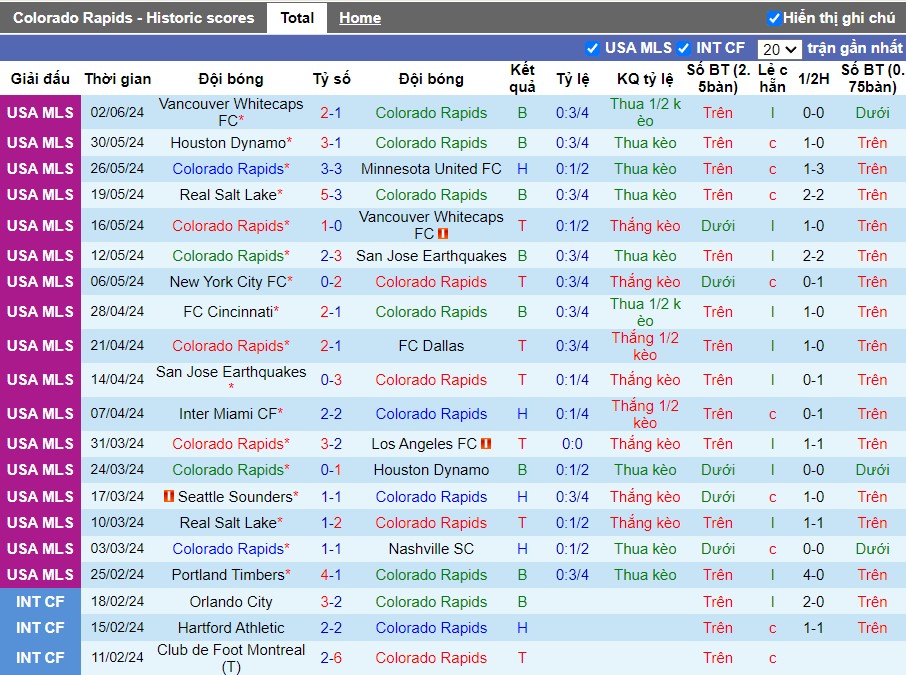
Task: Open Club de Foot Montreal team link
Action: click(x=231, y=658)
